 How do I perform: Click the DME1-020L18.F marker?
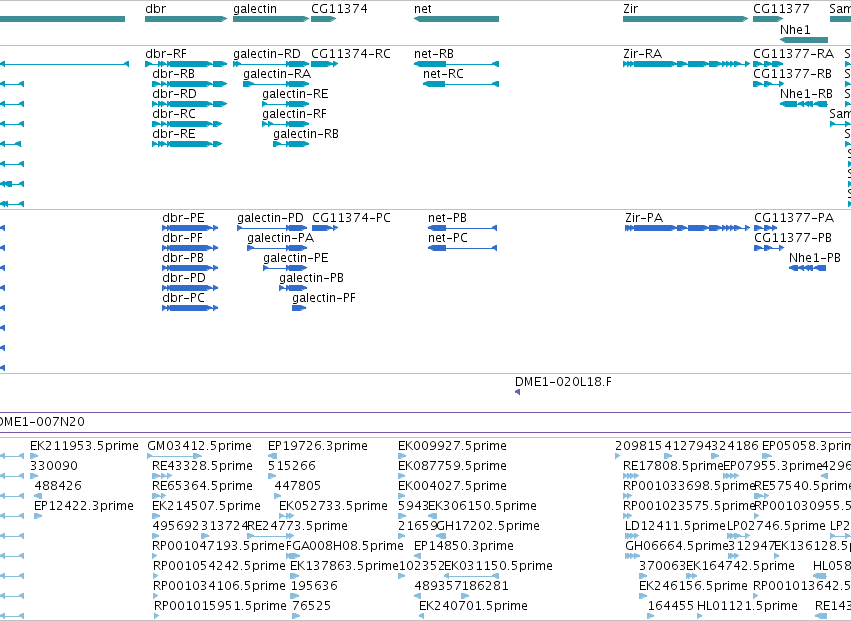pos(517,392)
